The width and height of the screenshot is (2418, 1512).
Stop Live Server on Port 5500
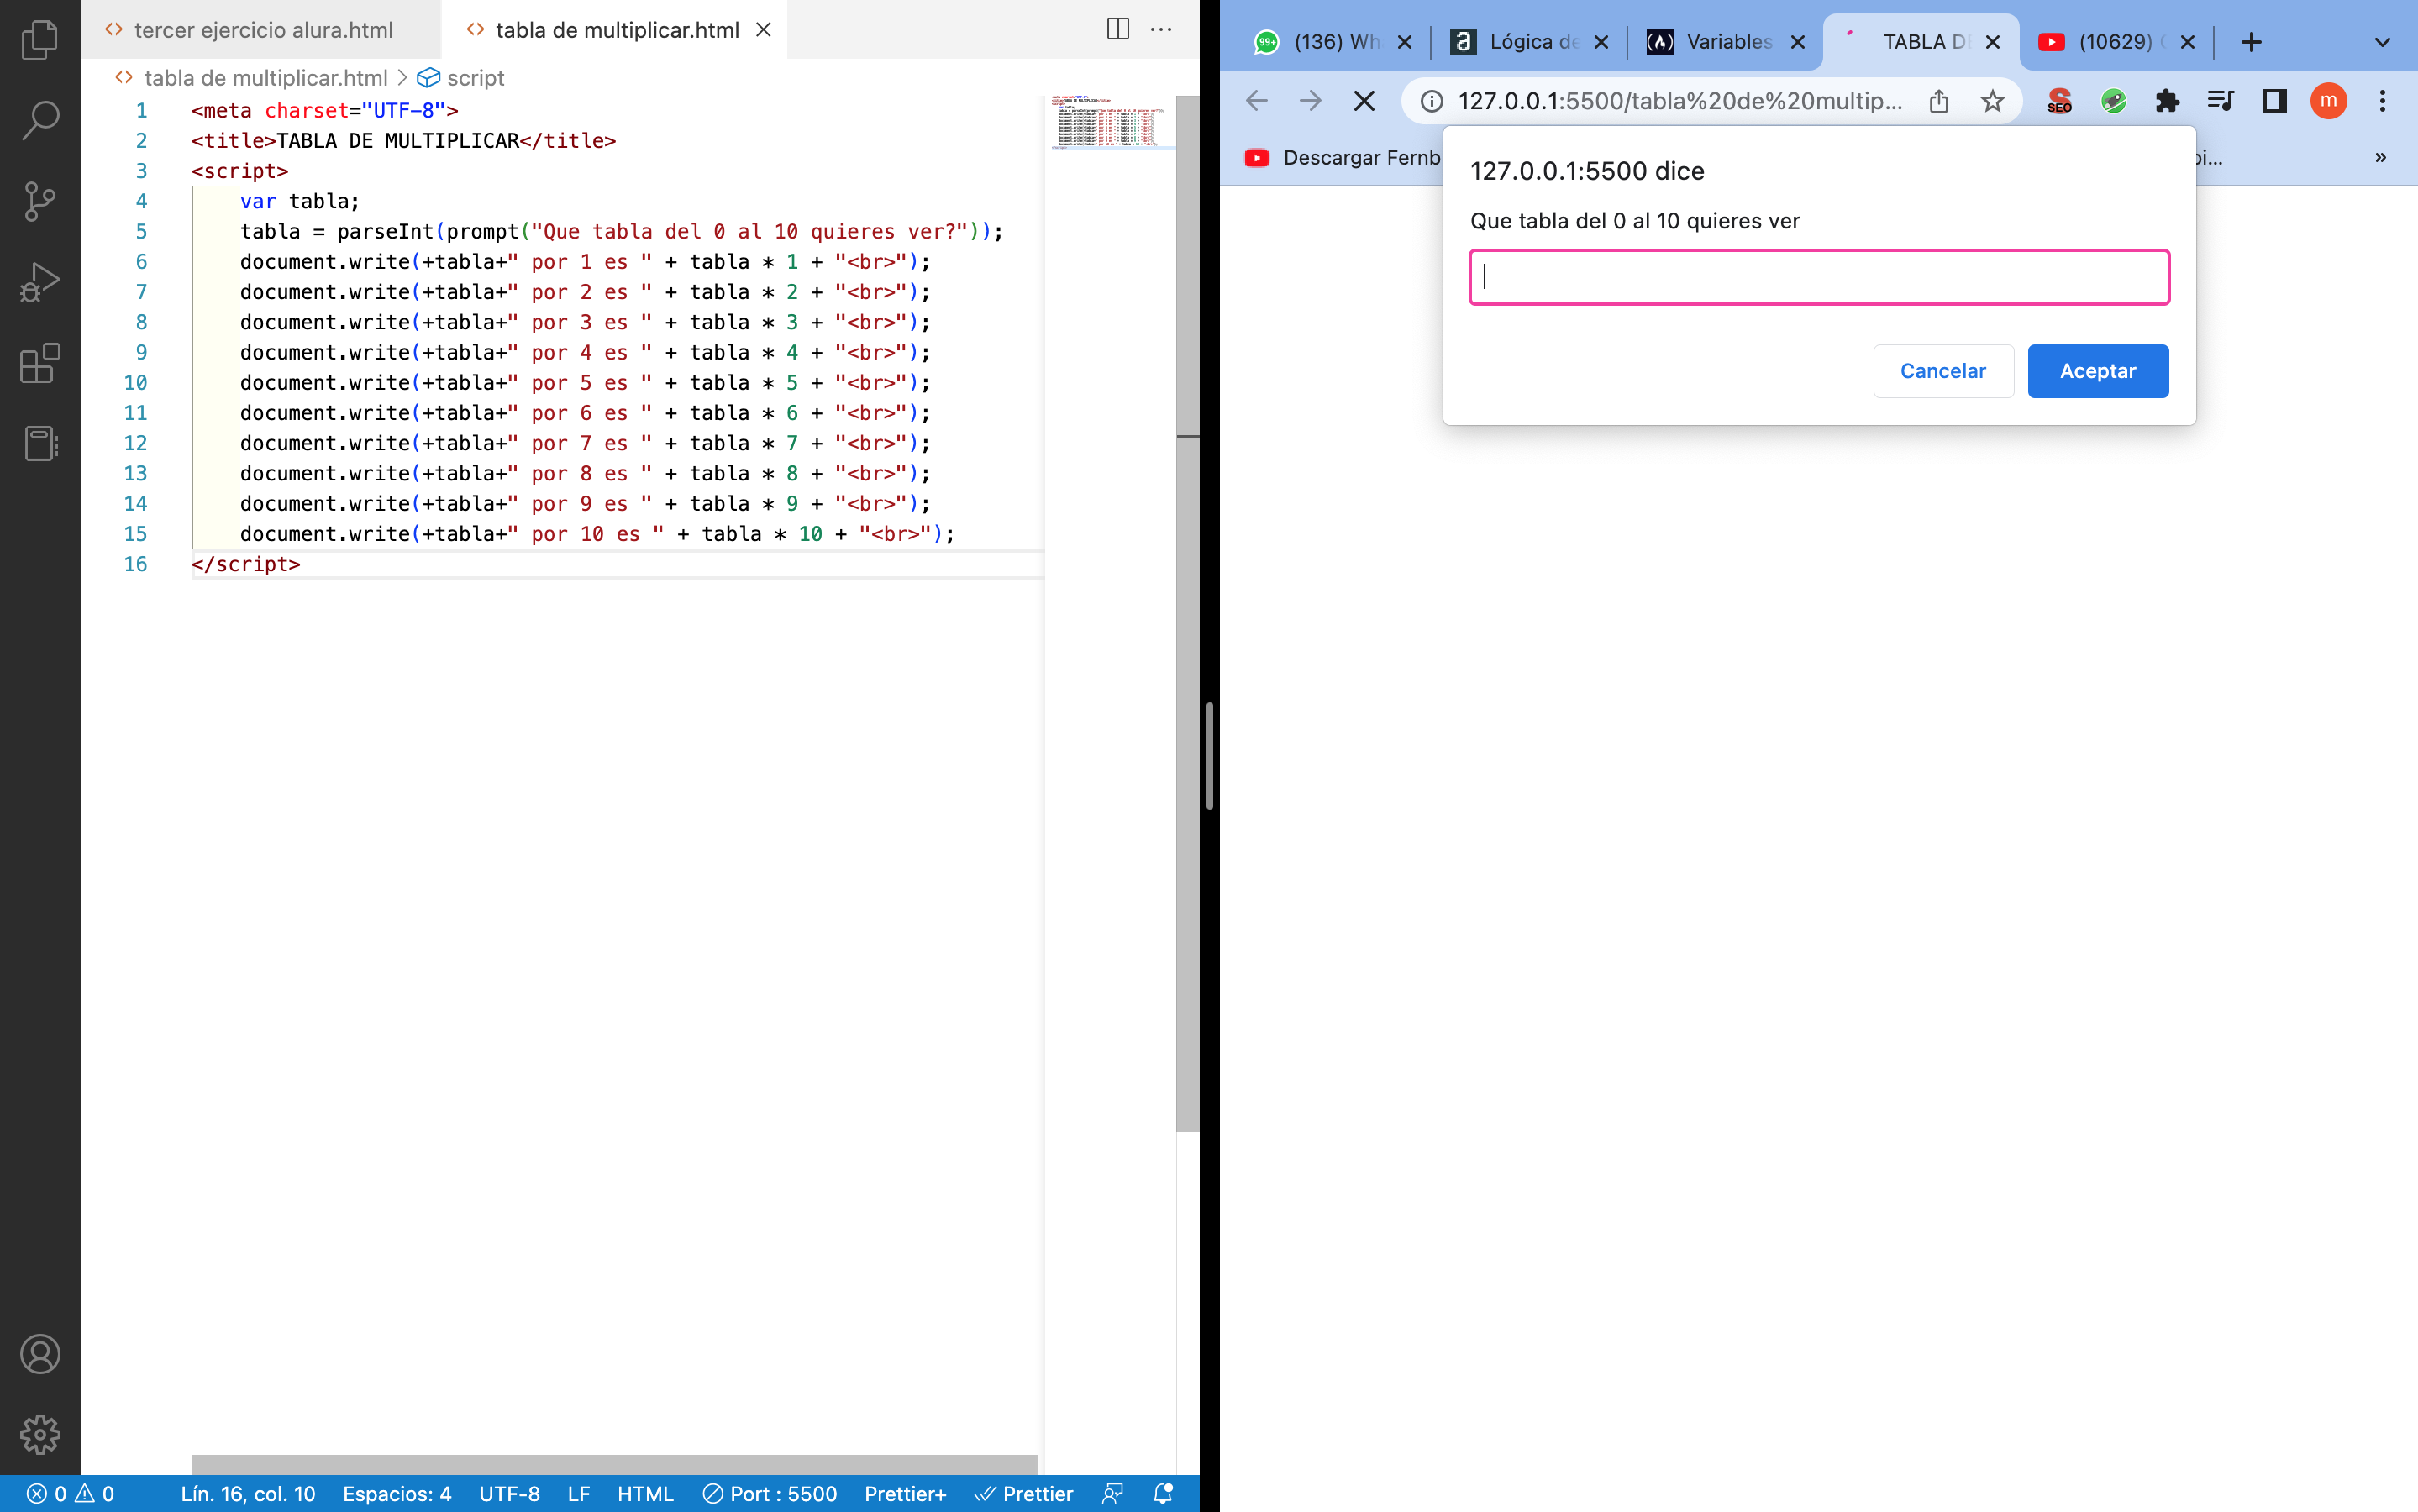(x=770, y=1493)
